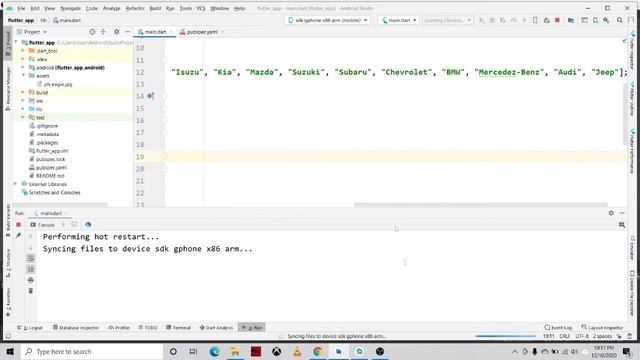Click the breakpoint marker on line 14

[150, 96]
